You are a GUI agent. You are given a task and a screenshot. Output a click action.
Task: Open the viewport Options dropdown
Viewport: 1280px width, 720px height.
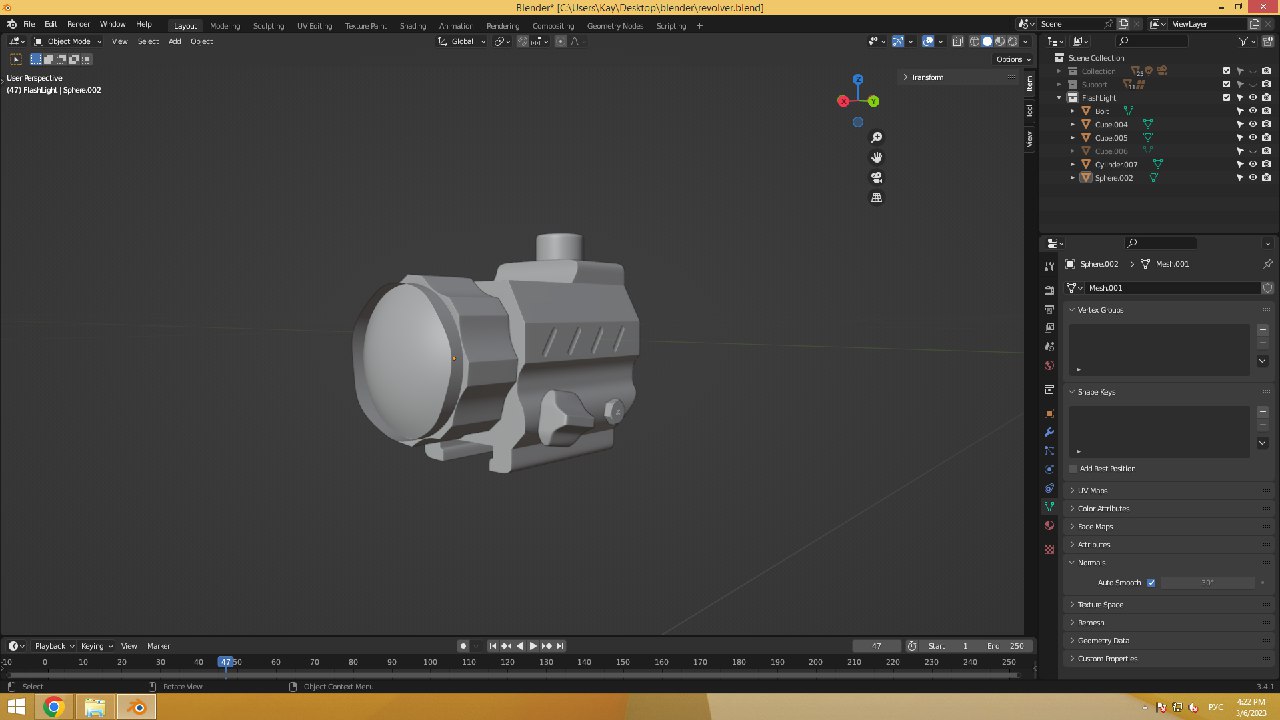[1012, 59]
